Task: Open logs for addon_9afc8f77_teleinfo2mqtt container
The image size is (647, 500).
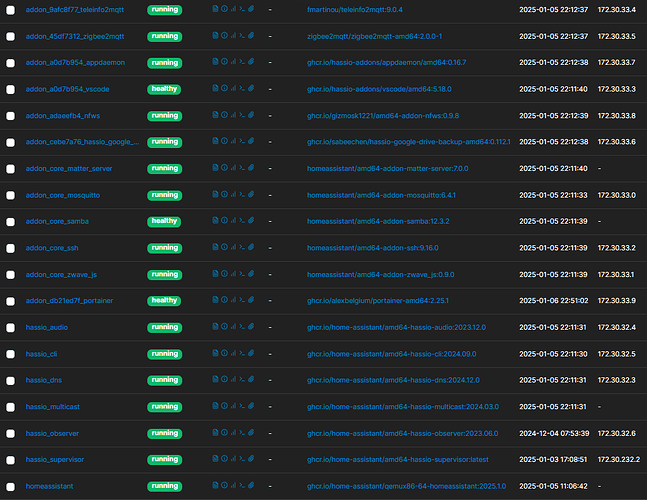Action: click(215, 9)
